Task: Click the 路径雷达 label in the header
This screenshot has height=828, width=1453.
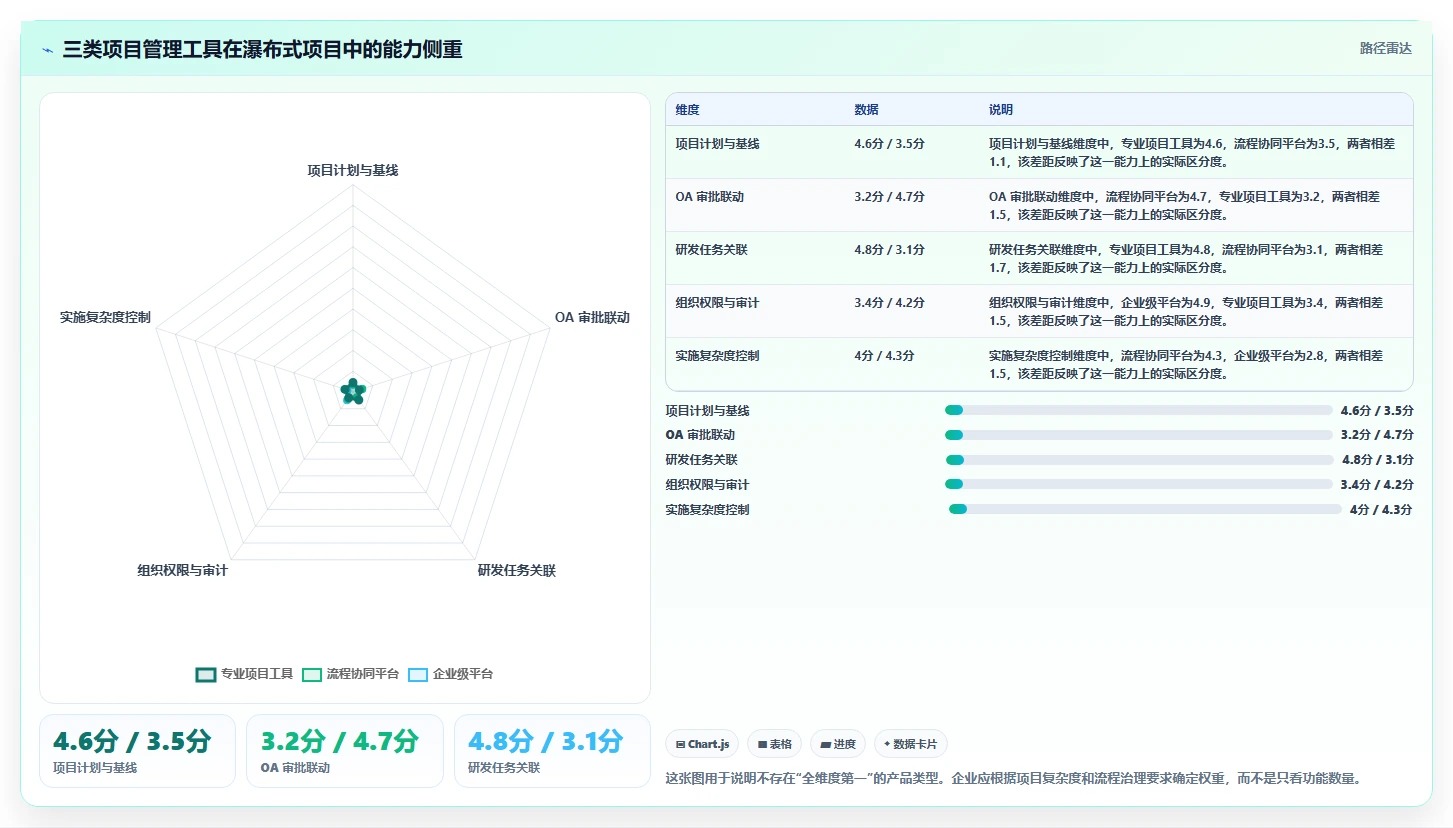Action: [x=1385, y=48]
